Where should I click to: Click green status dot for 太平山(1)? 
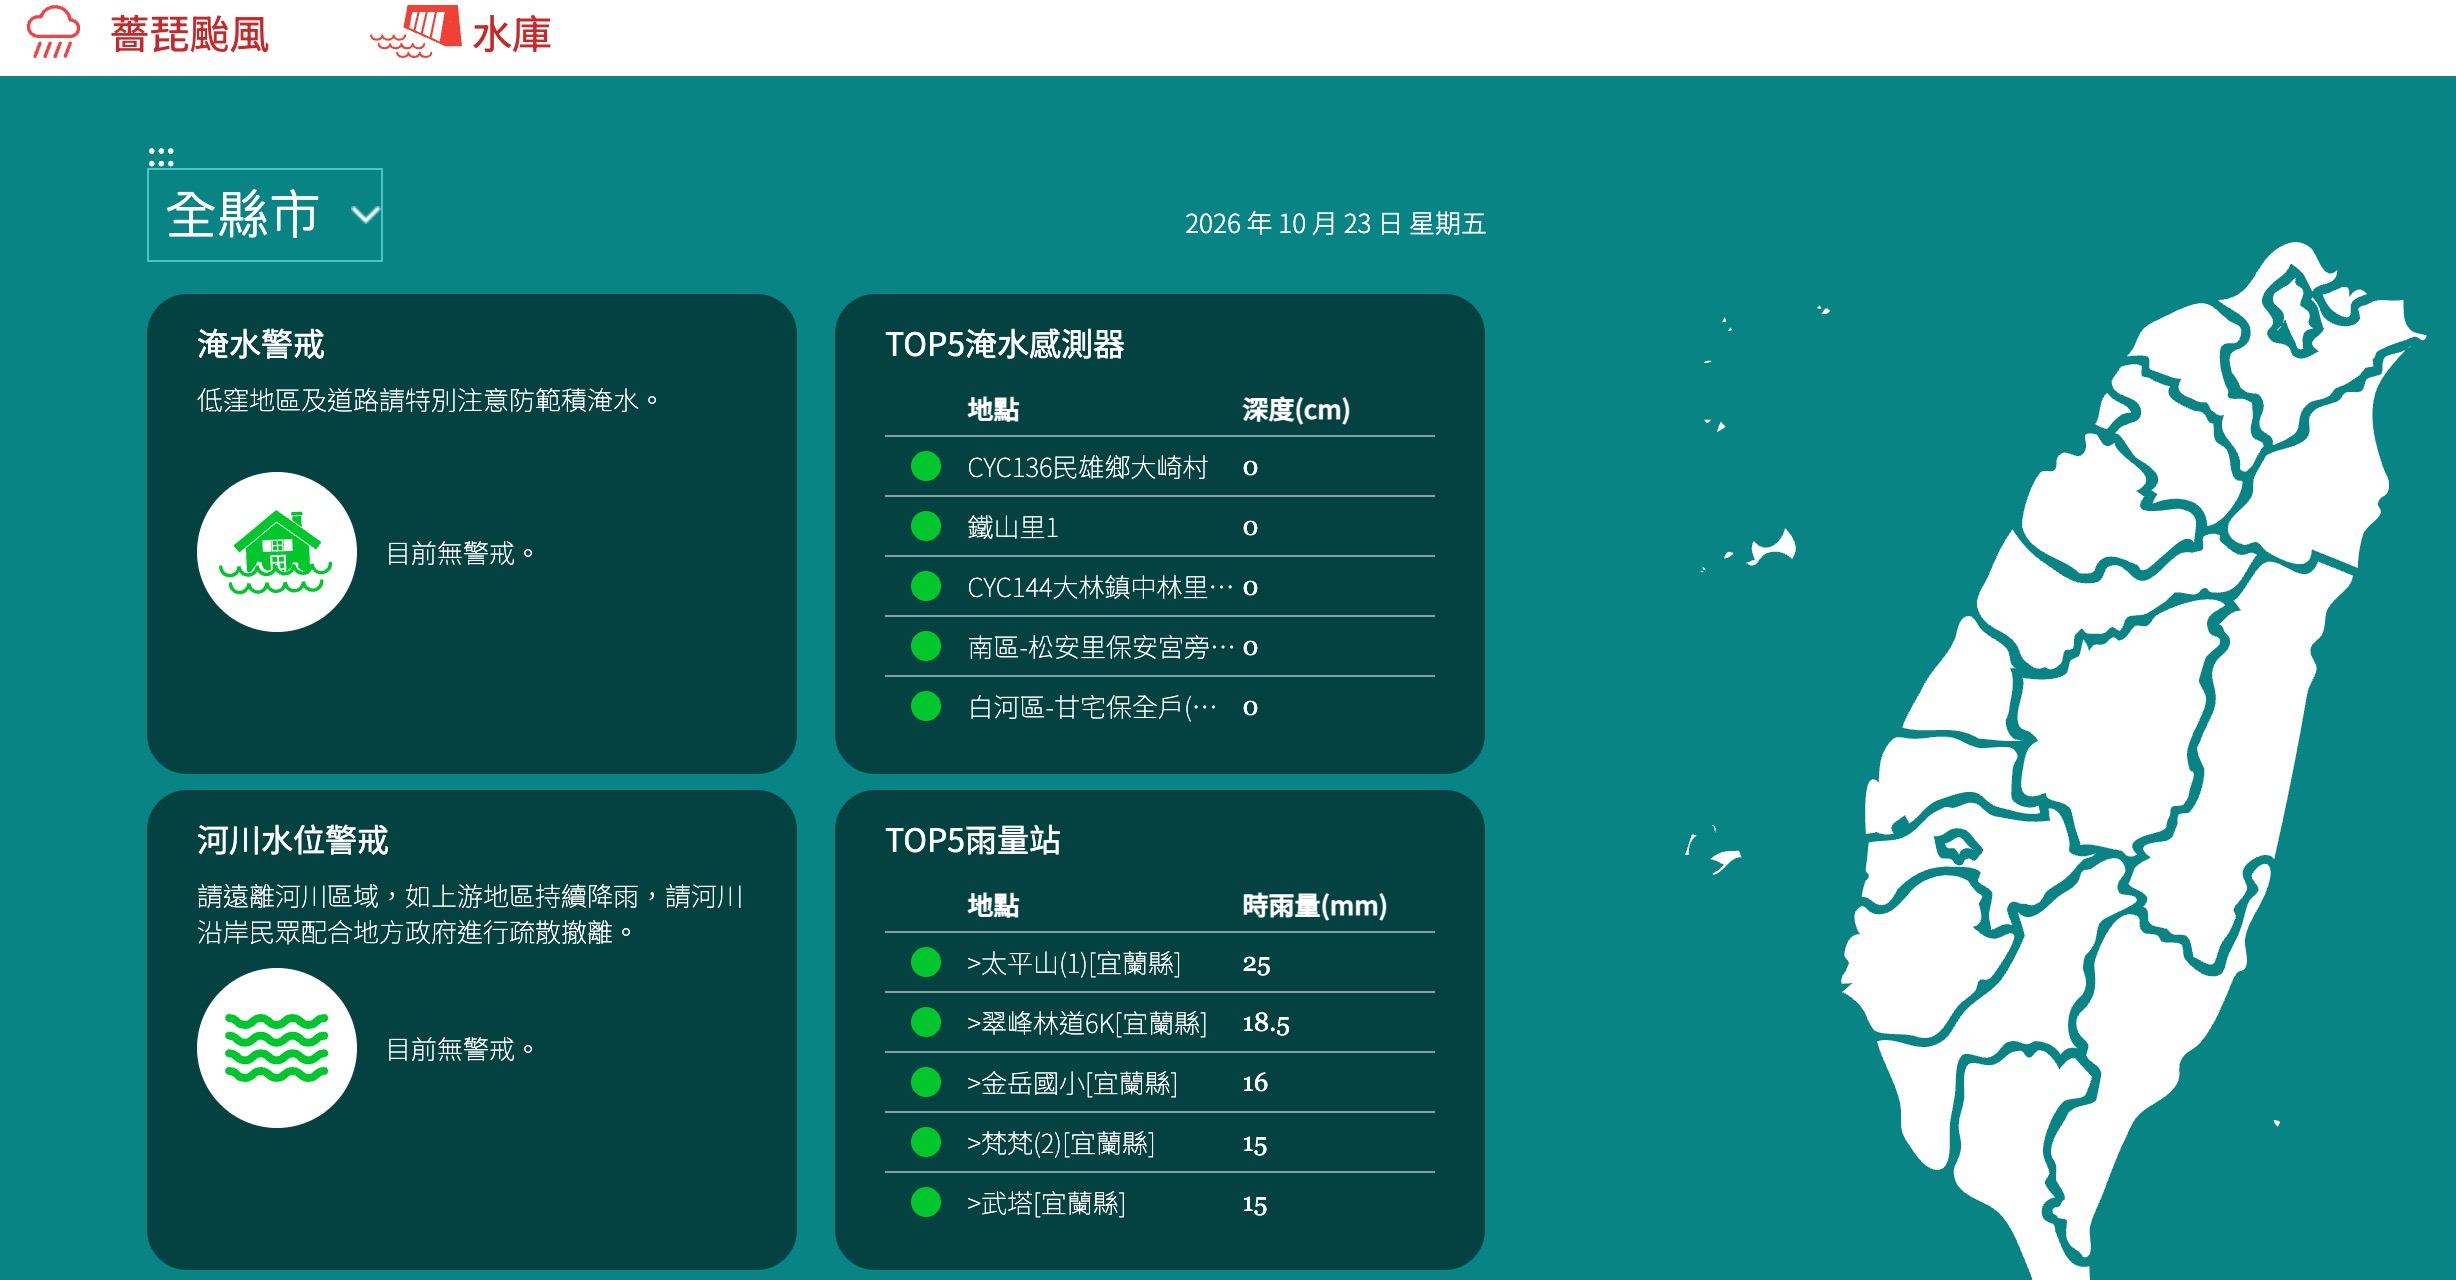(926, 962)
